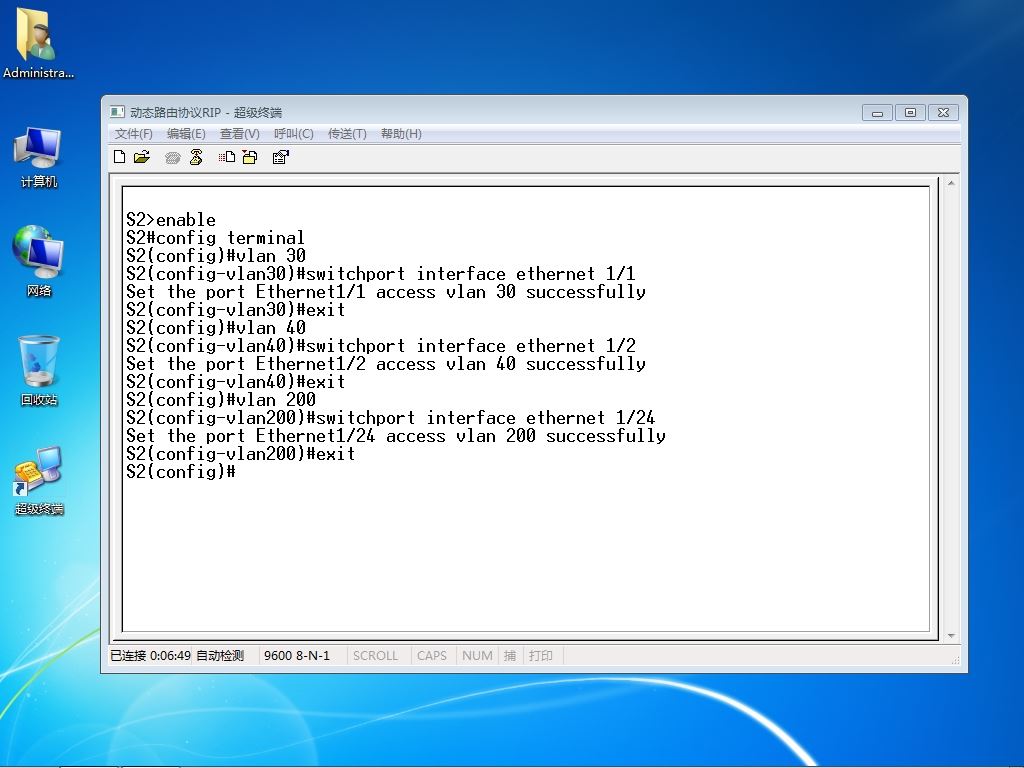This screenshot has height=768, width=1024.
Task: Open the 编辑(E) menu
Action: pyautogui.click(x=186, y=134)
